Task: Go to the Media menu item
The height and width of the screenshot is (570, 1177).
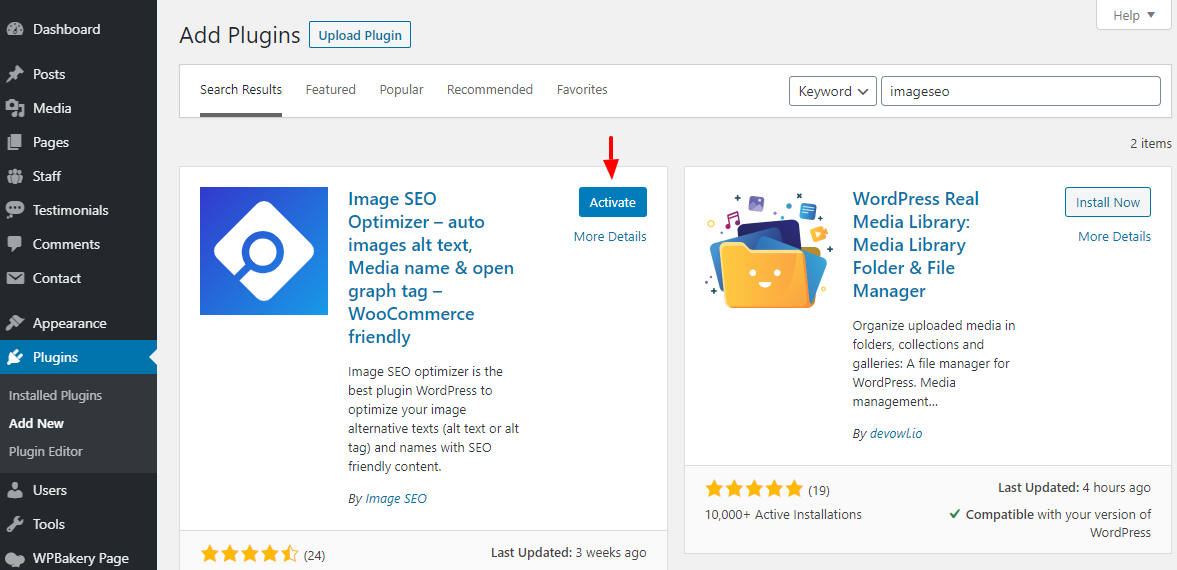Action: coord(52,108)
